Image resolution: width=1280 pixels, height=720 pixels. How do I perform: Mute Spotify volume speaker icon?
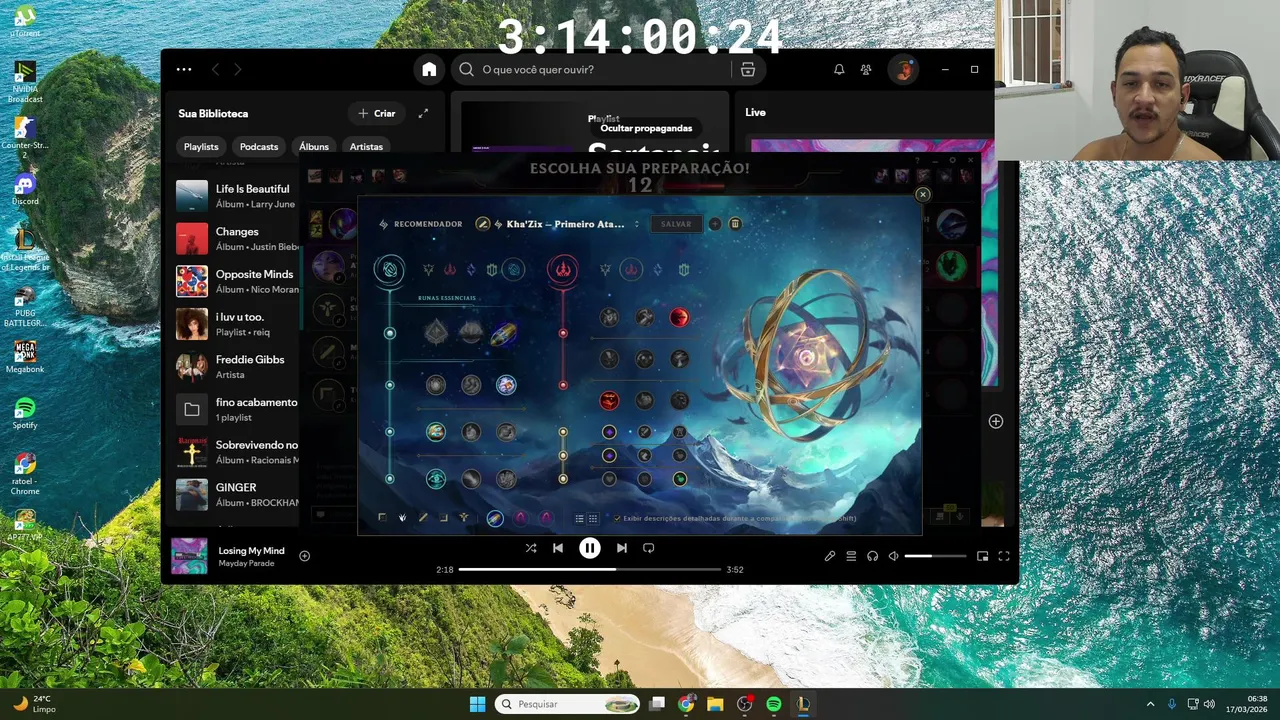point(893,556)
